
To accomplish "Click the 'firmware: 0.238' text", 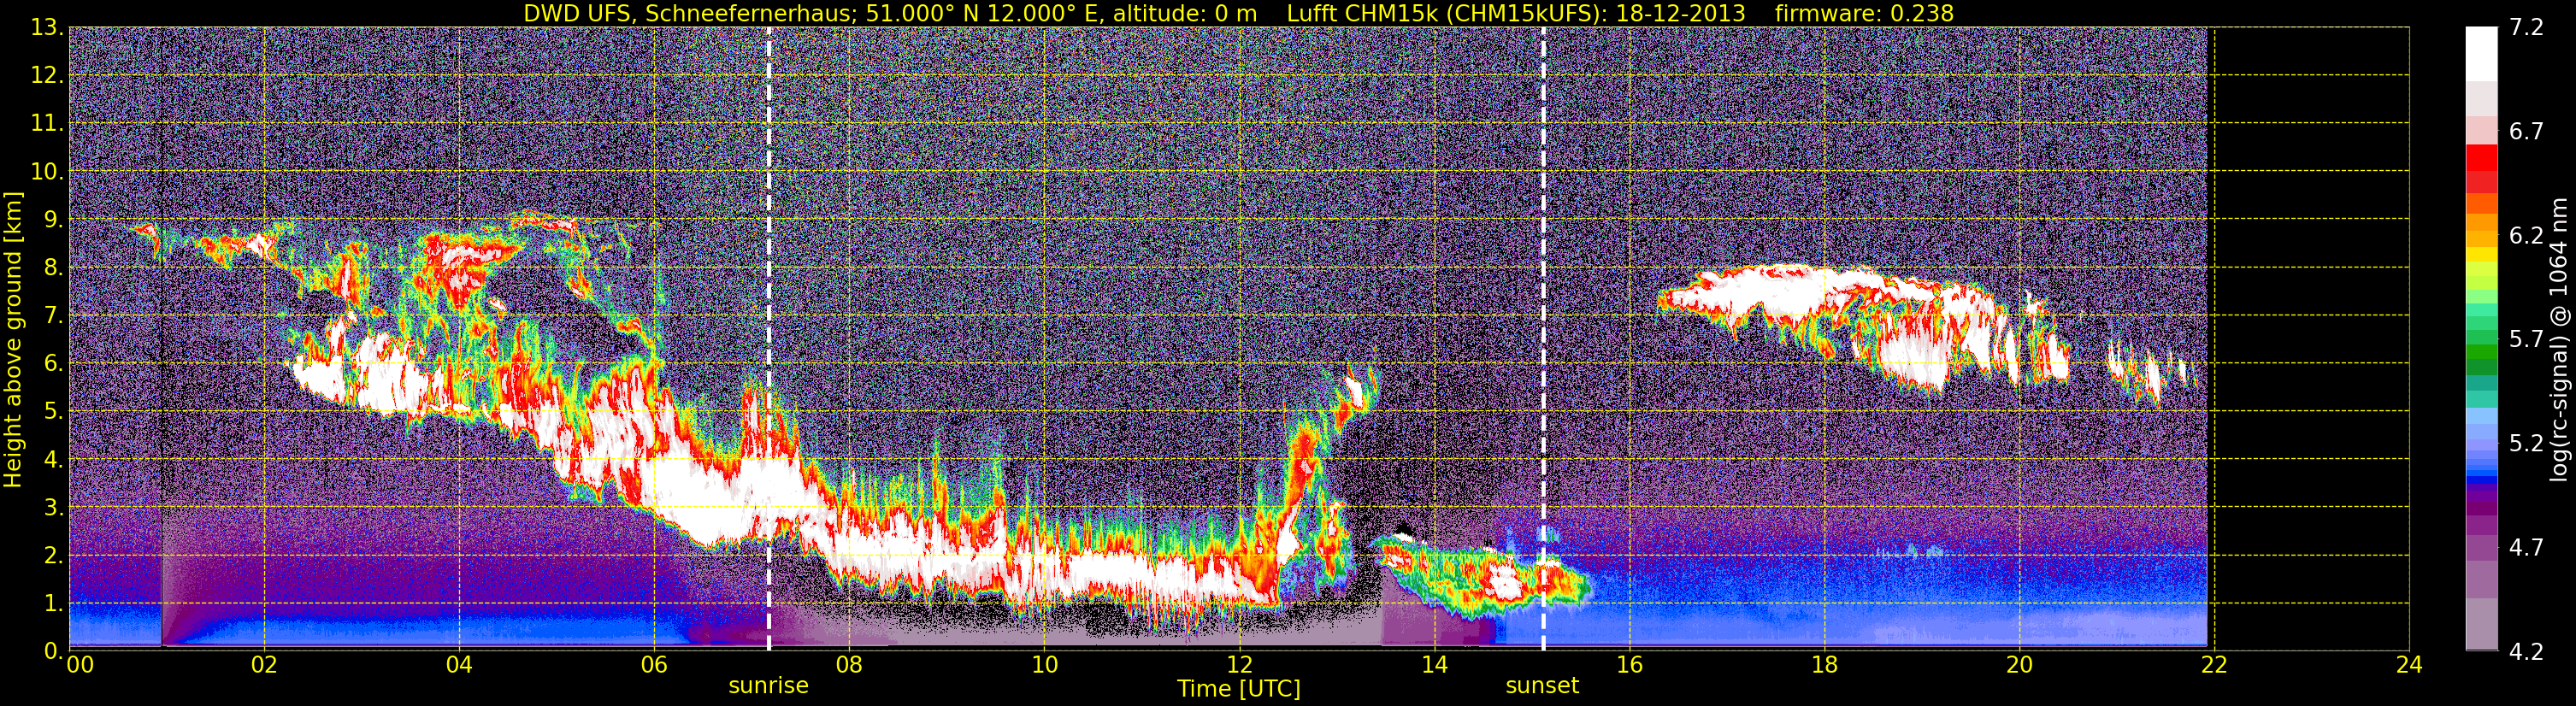I will point(1864,13).
